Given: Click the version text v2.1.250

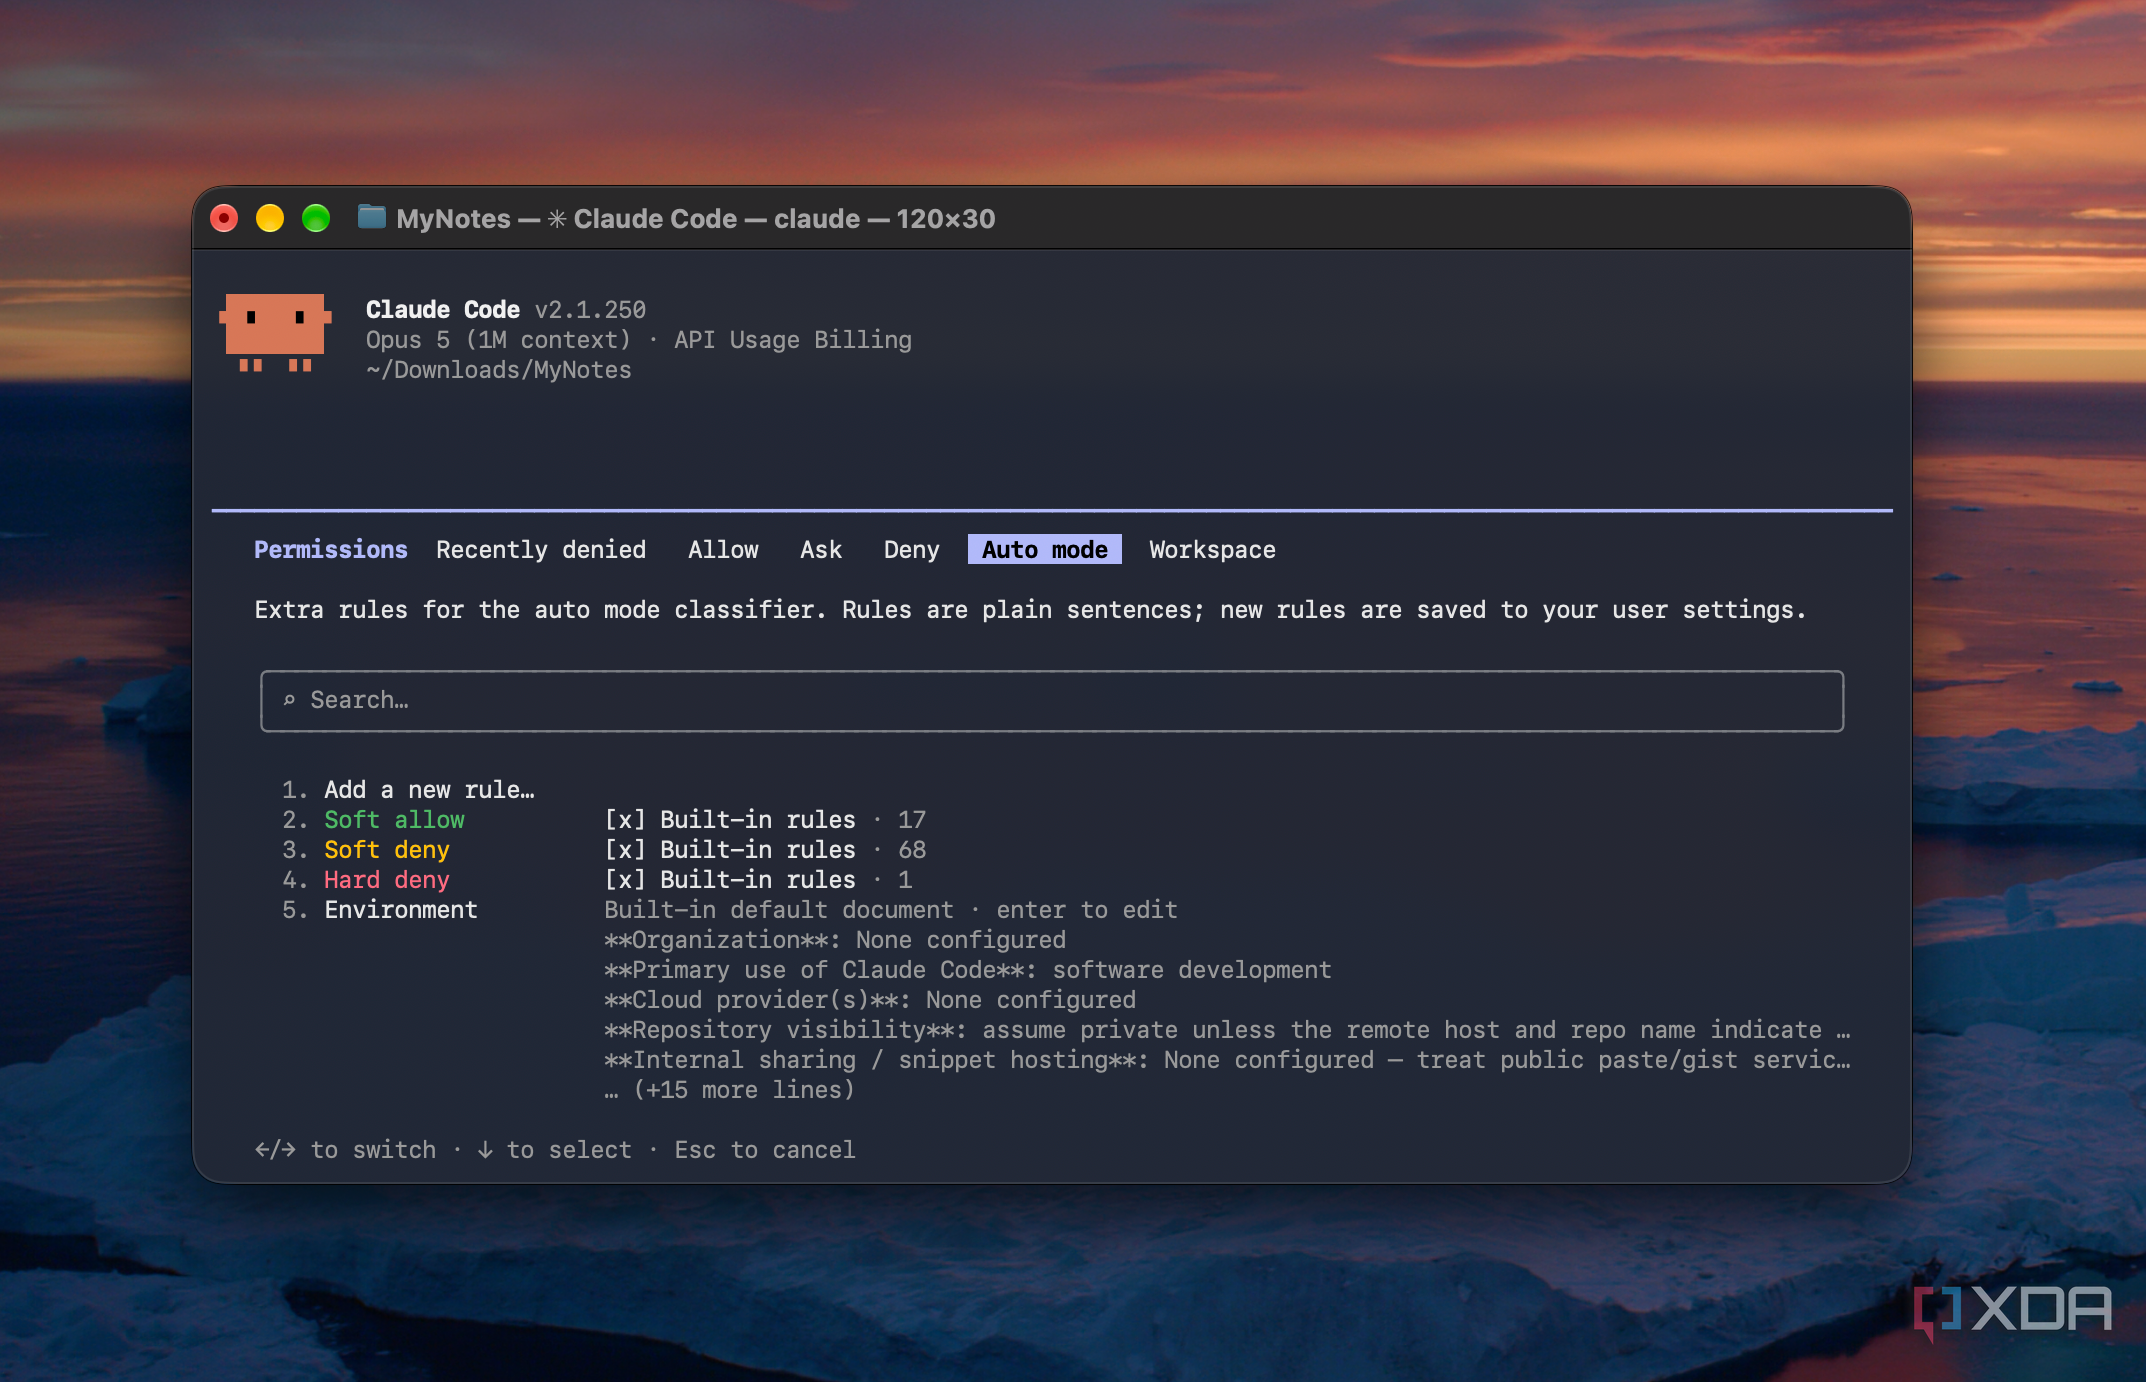Looking at the screenshot, I should click(590, 310).
